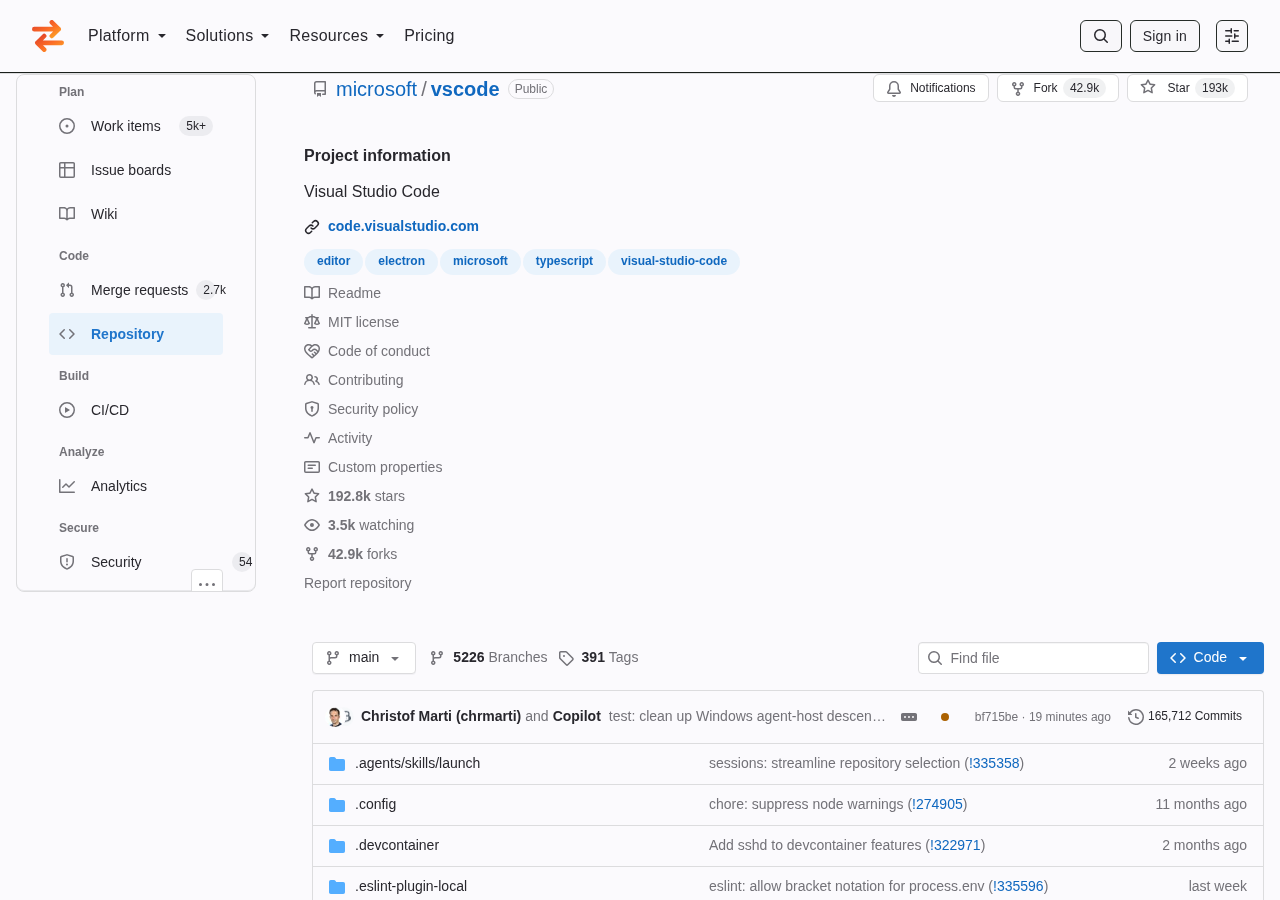Open the 5226 Branches link
1280x900 pixels.
click(x=489, y=657)
